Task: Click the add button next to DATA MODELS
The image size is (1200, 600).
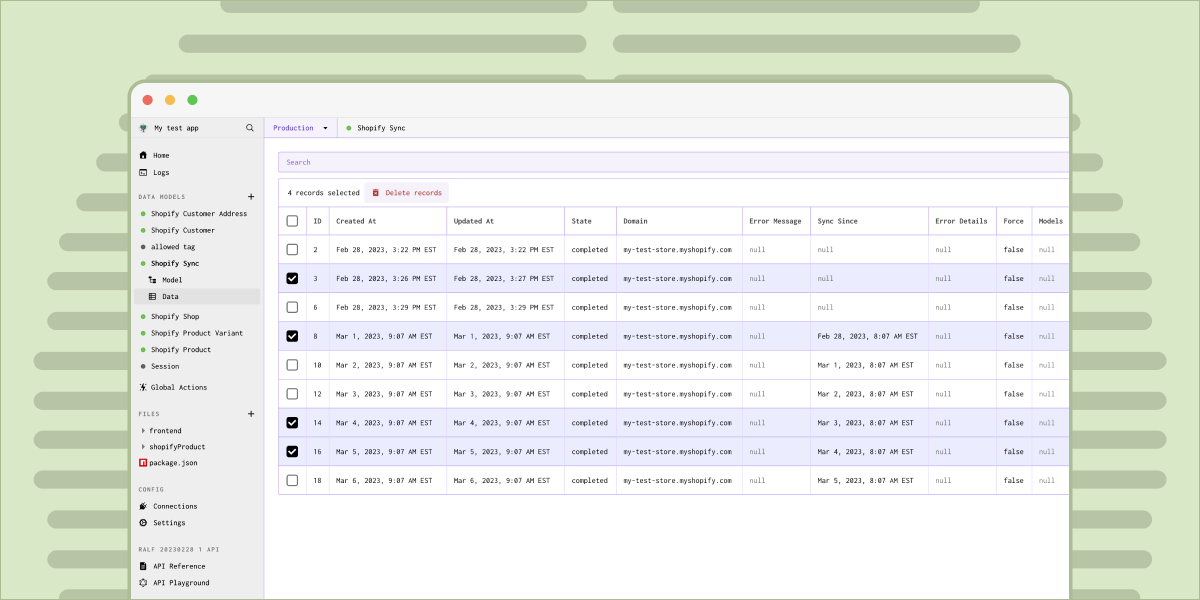Action: coord(251,196)
